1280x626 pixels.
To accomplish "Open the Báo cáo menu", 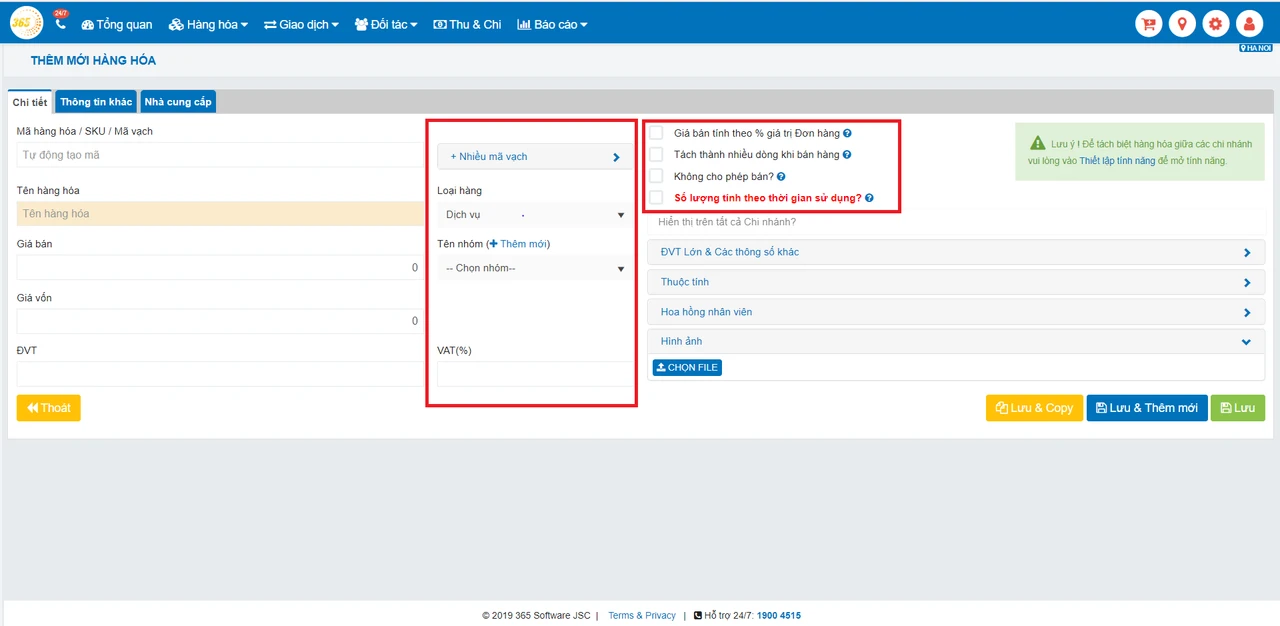I will point(553,24).
